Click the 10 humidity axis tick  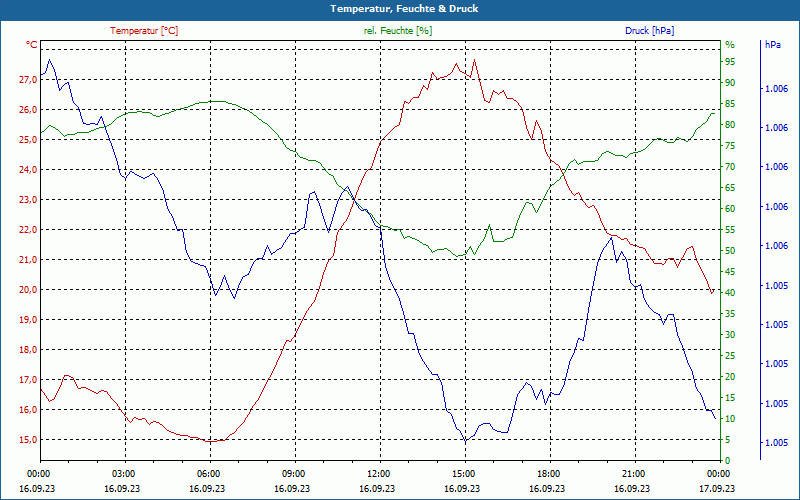(730, 419)
